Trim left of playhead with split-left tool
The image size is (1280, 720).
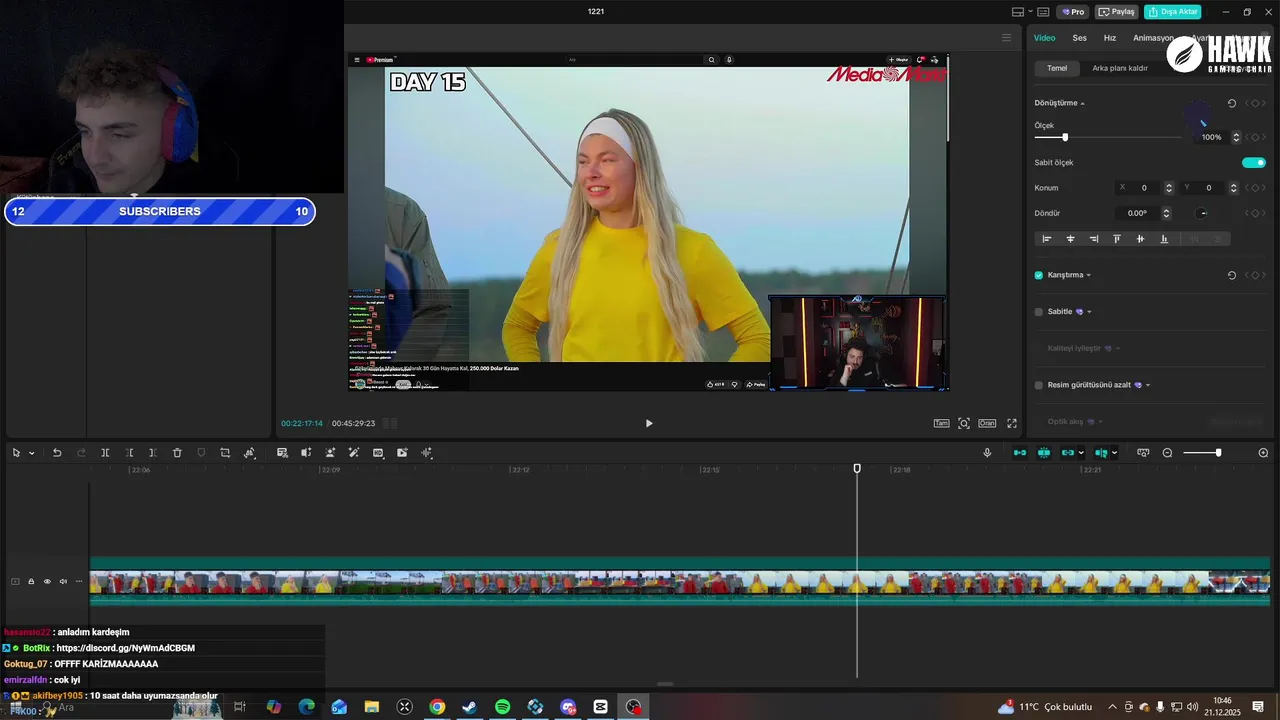click(130, 453)
